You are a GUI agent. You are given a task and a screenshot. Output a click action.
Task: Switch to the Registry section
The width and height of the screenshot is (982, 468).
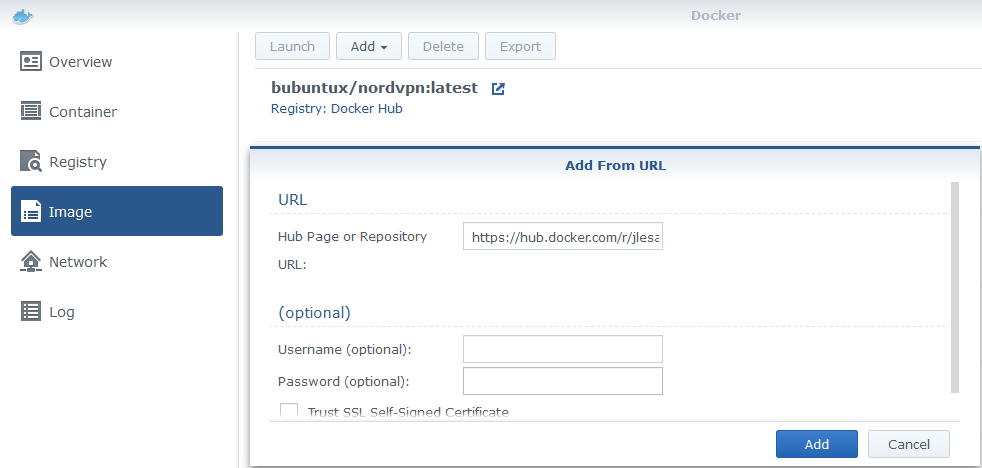coord(116,162)
